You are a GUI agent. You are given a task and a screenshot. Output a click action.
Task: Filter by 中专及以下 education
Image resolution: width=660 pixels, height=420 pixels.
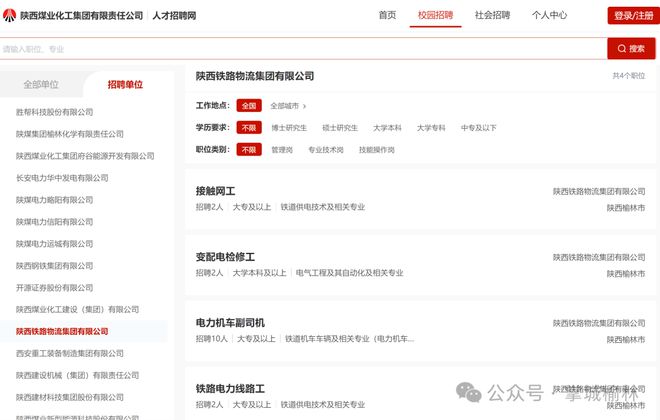[x=479, y=128]
